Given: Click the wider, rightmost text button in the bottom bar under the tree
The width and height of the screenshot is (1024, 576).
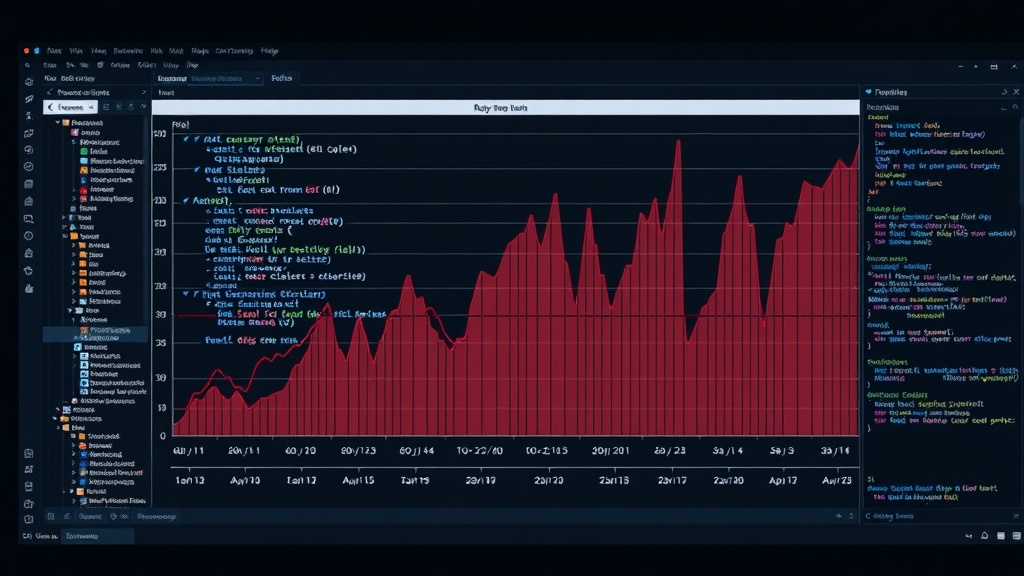Looking at the screenshot, I should pos(157,517).
